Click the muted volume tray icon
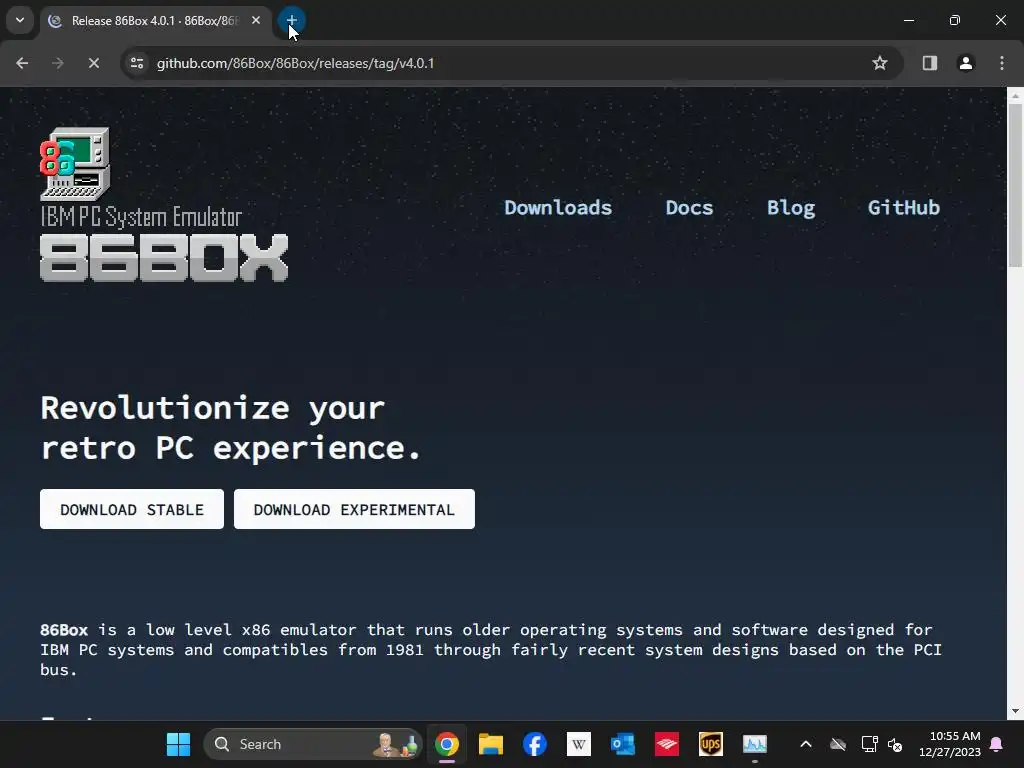 (895, 744)
